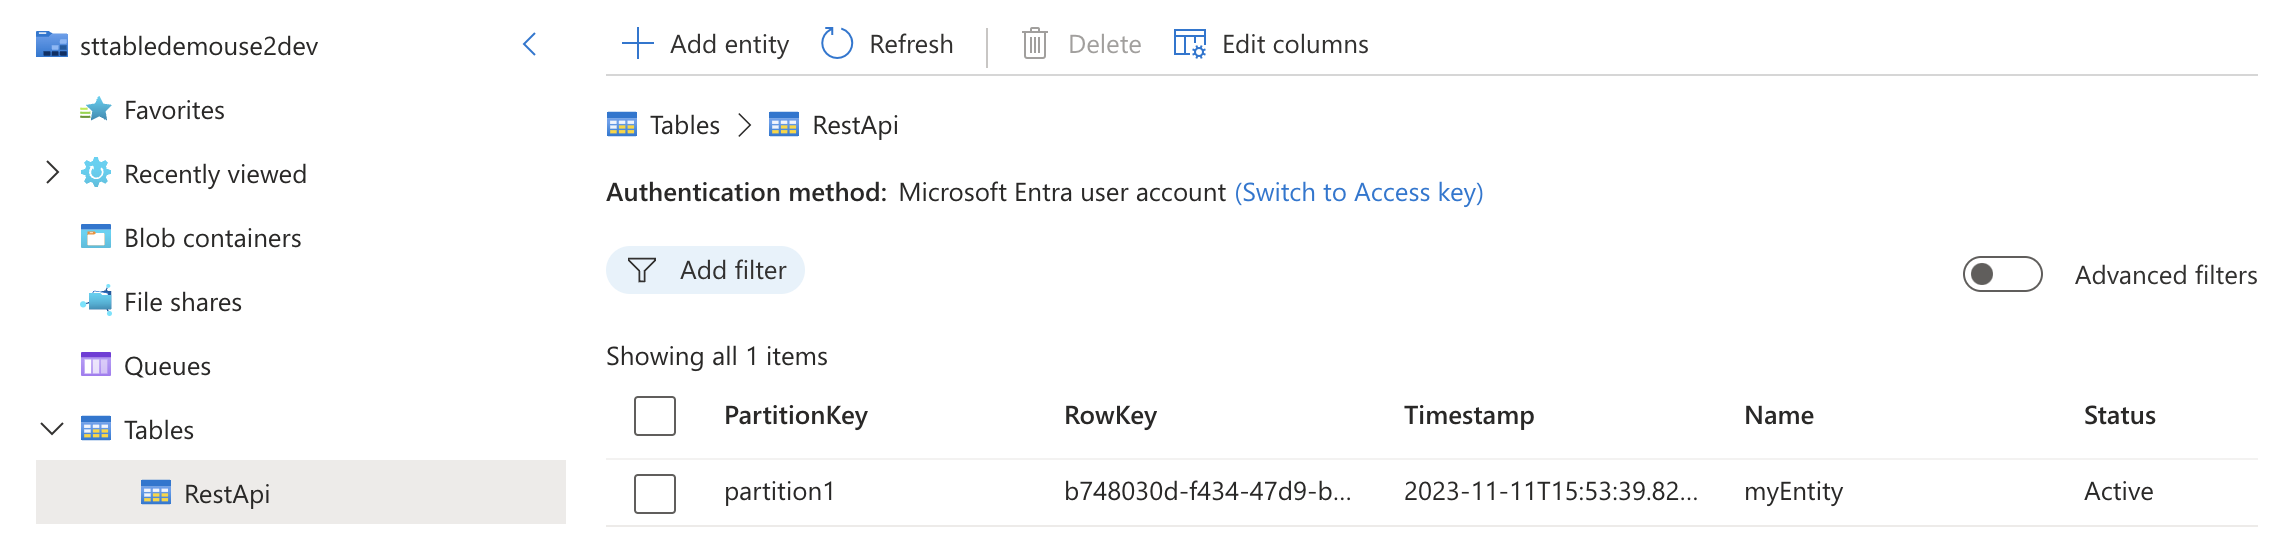Click the Name column header
2274x536 pixels.
(1779, 415)
